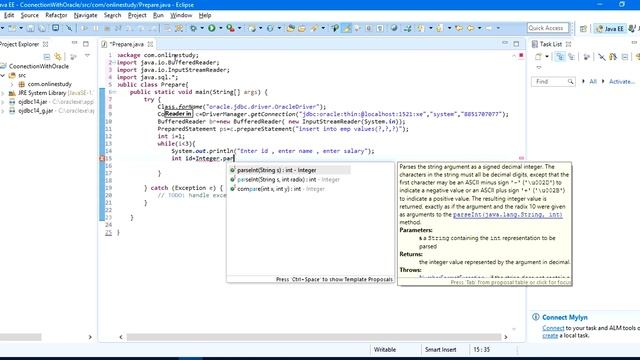The width and height of the screenshot is (640, 360).
Task: Click the Skip All Breakpoints icon
Action: coord(69,28)
